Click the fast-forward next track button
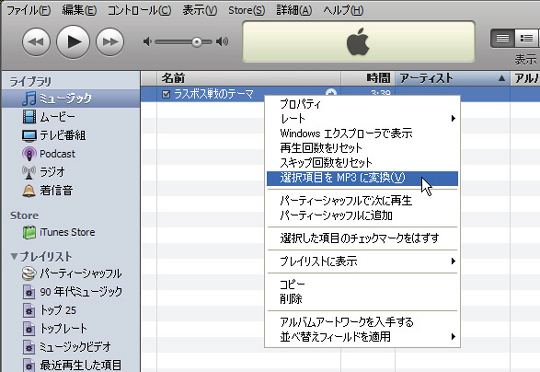Viewport: 540px width, 372px height. click(110, 42)
